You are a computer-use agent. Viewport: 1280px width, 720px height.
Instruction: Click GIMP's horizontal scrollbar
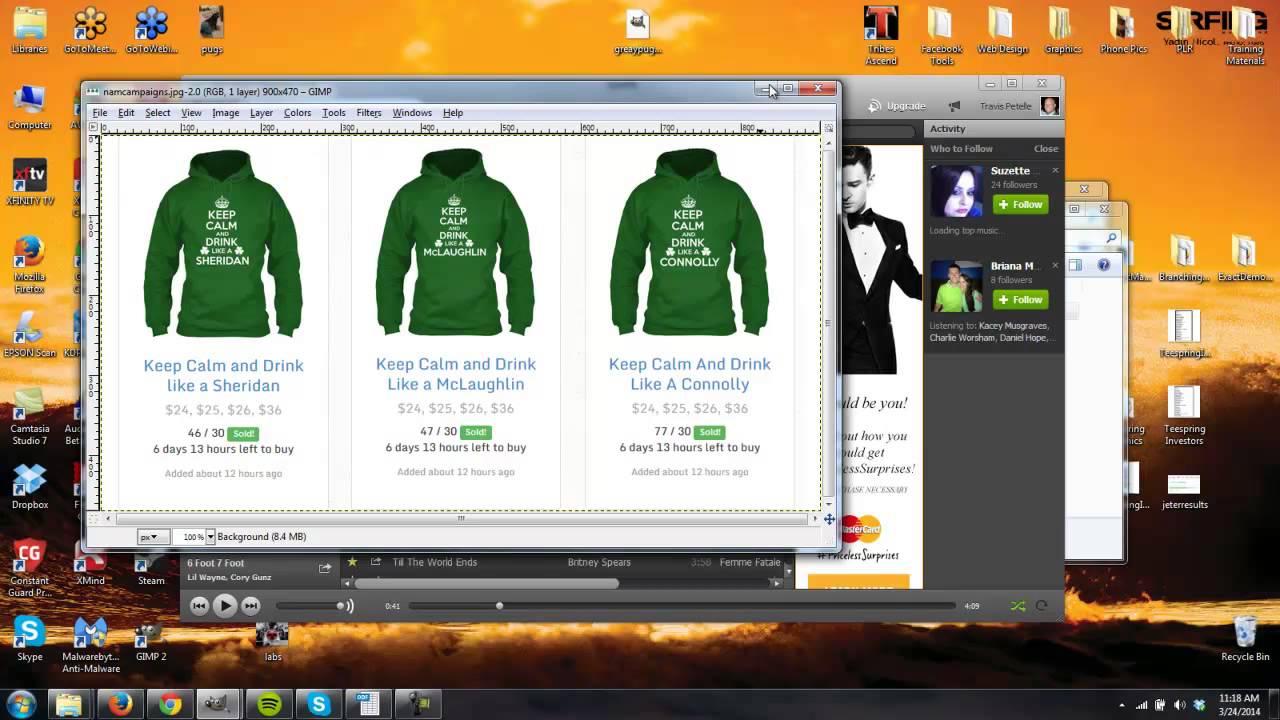(x=461, y=519)
